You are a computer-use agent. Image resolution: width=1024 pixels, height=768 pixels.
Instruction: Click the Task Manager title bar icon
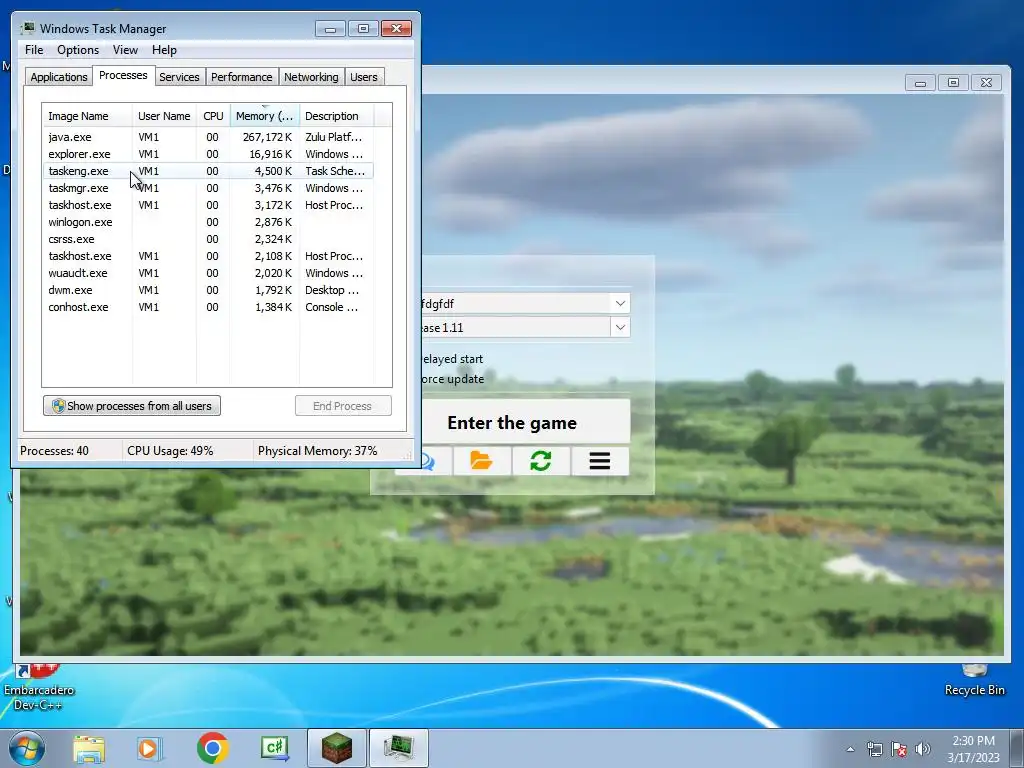pos(27,28)
